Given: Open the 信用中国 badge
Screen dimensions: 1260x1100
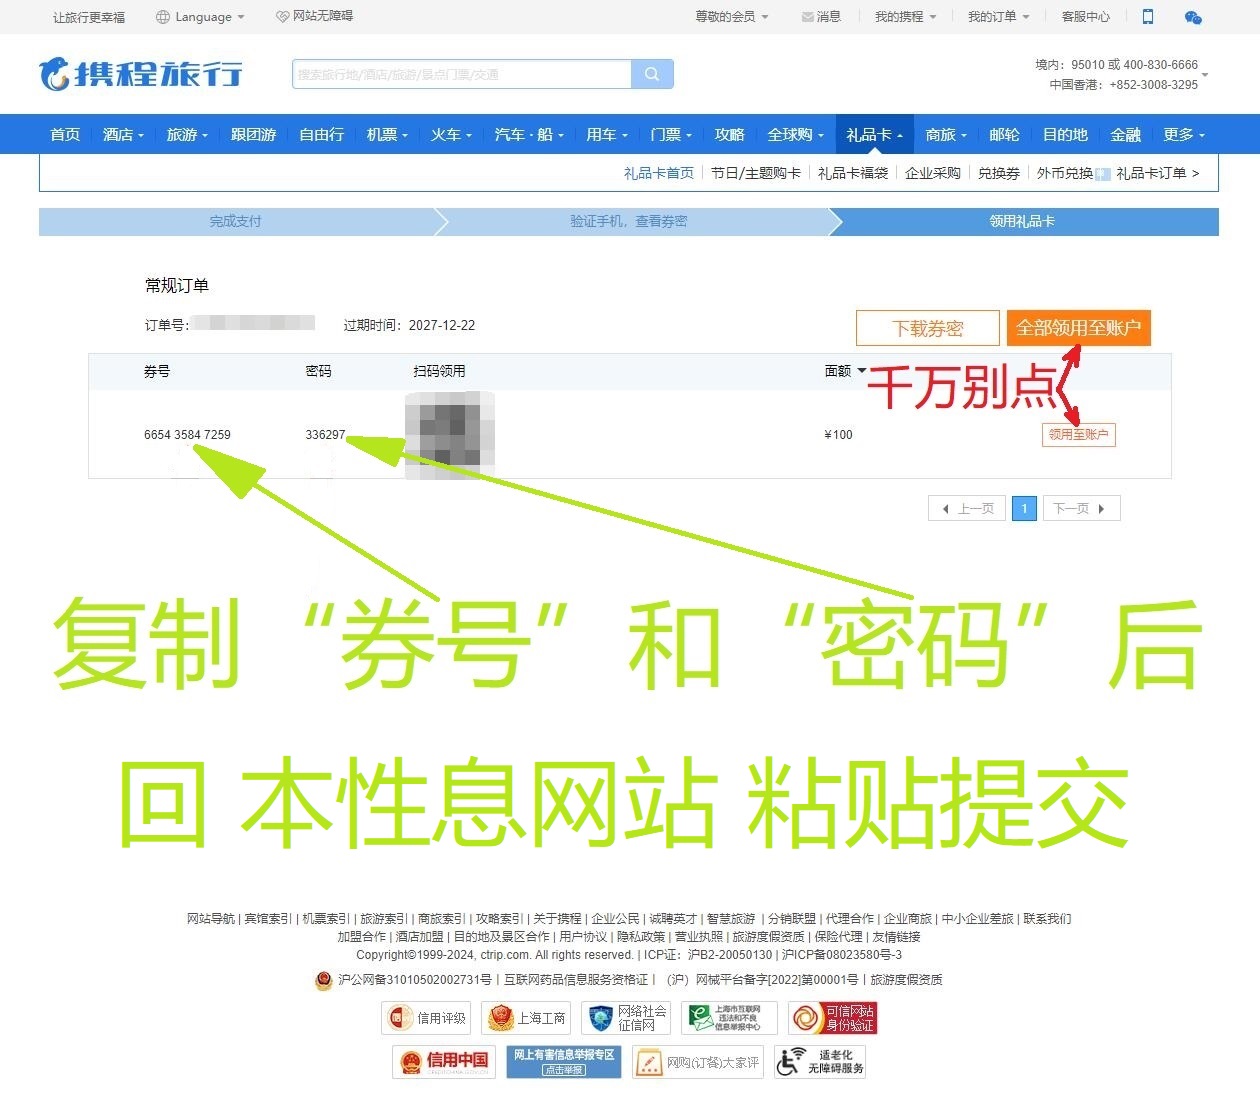Looking at the screenshot, I should pos(444,1061).
